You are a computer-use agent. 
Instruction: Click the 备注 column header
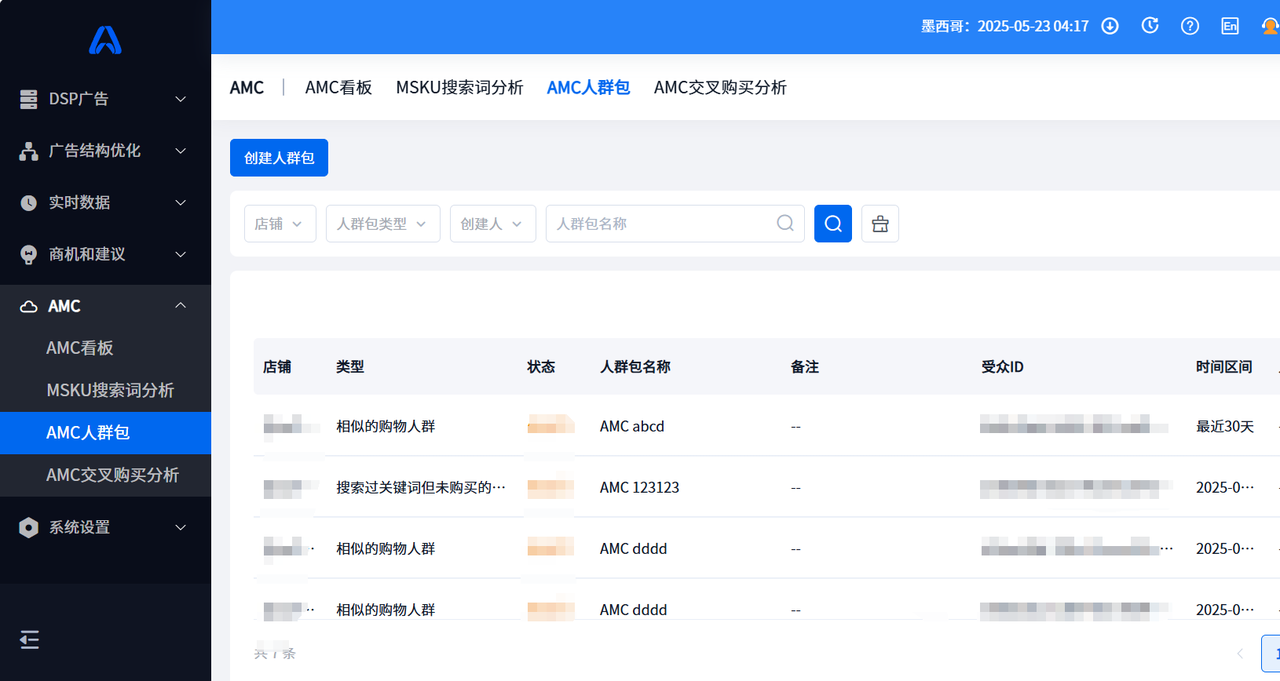coord(805,367)
